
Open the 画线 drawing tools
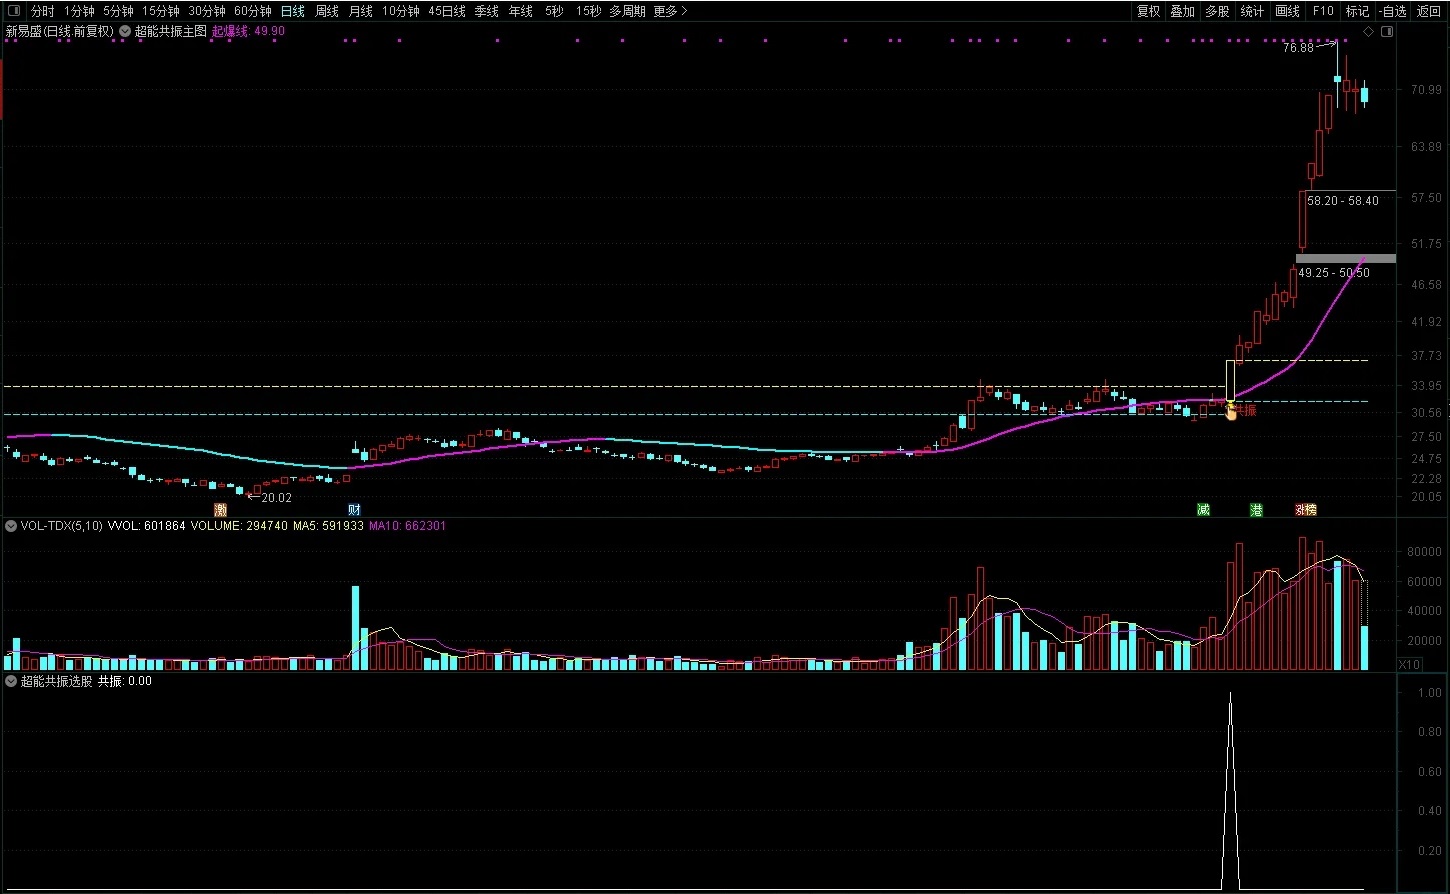point(1288,11)
